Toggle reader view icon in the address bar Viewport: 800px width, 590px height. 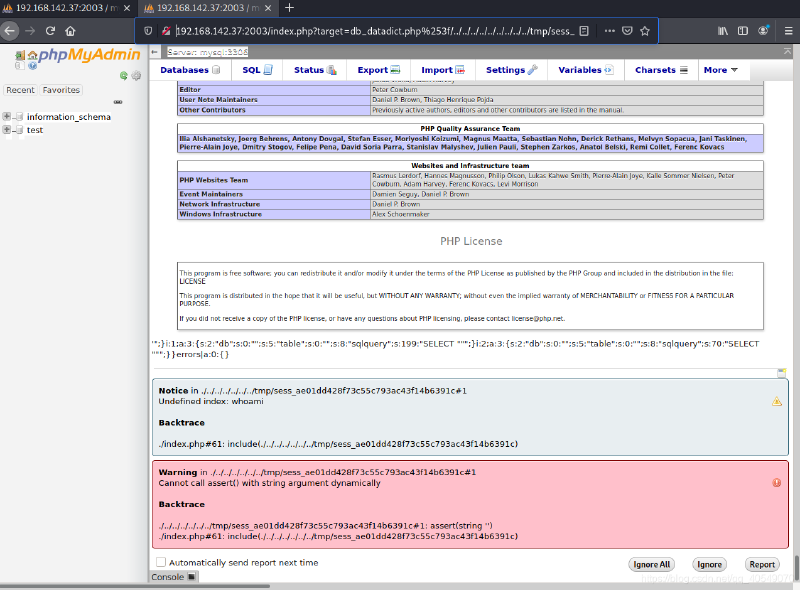(584, 31)
